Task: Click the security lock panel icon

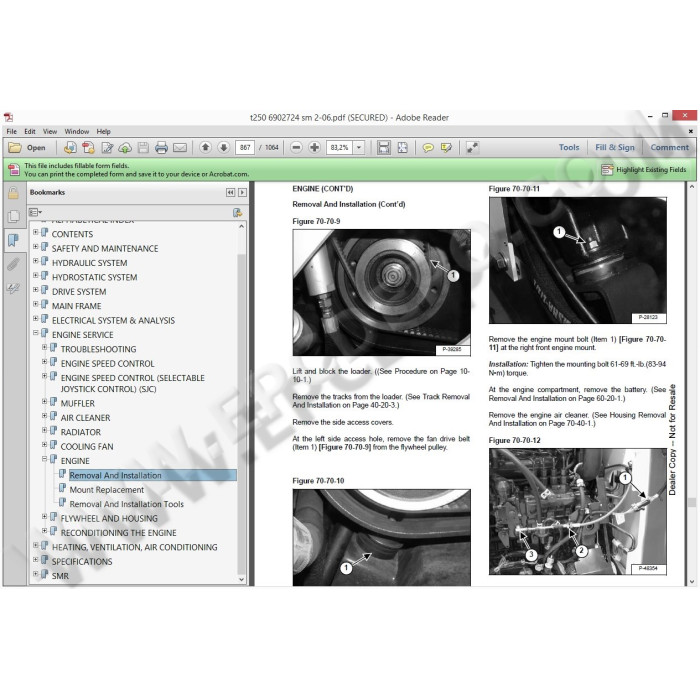Action: coord(13,193)
